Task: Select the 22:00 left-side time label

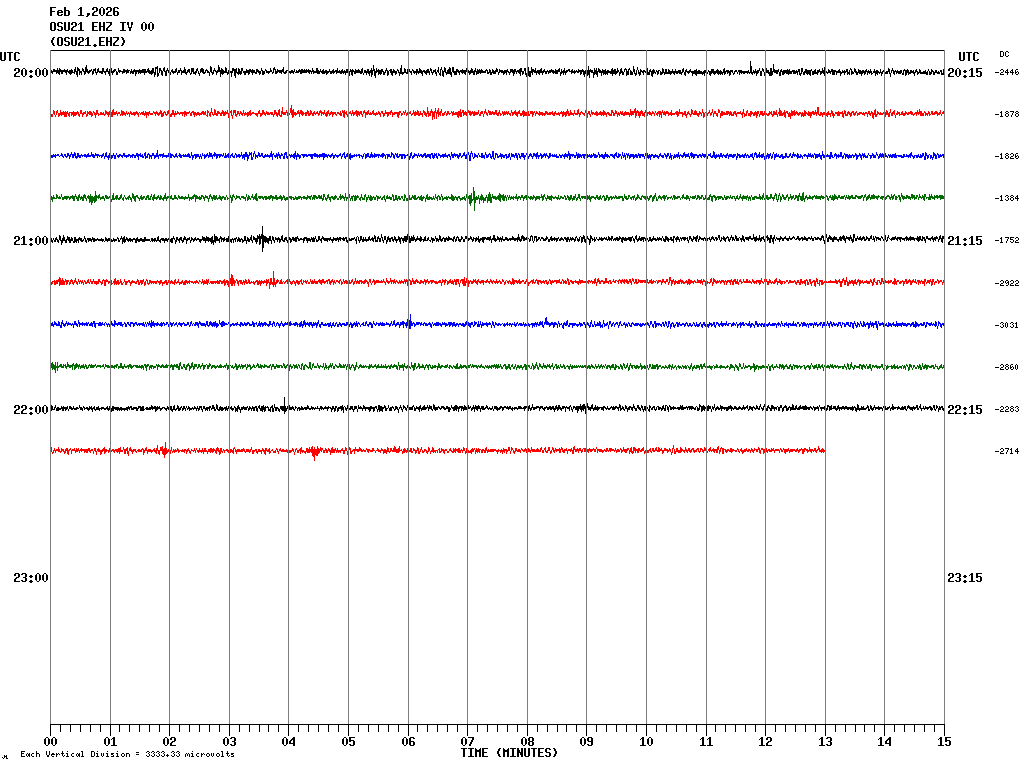Action: [x=30, y=410]
